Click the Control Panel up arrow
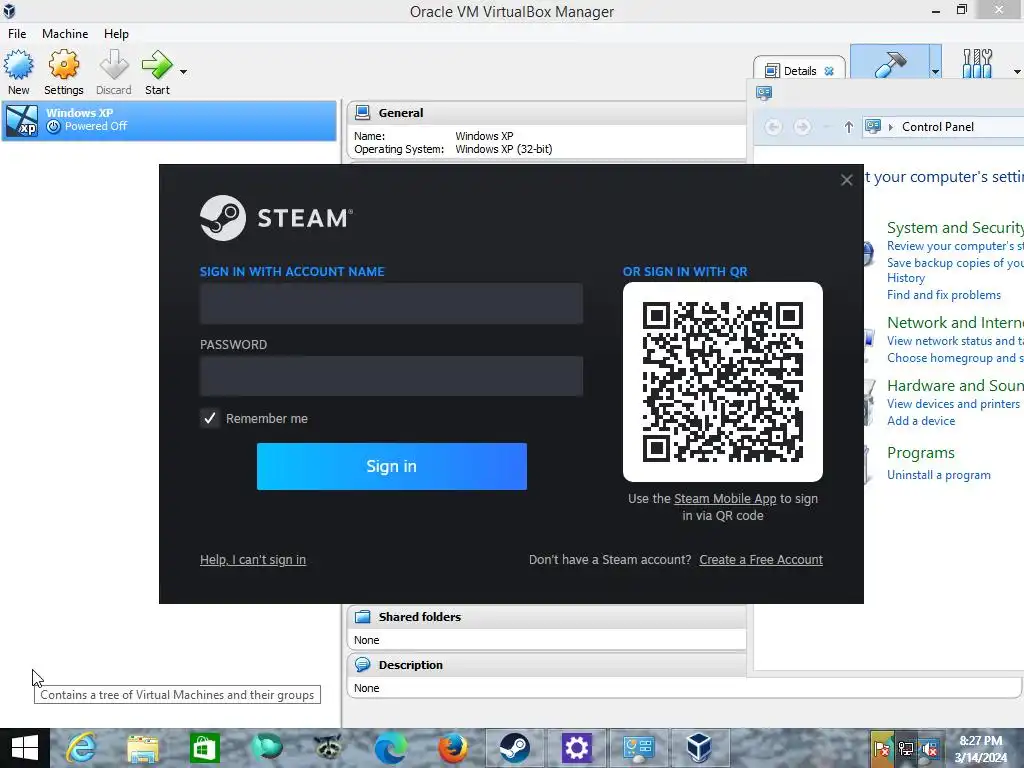This screenshot has width=1024, height=768. click(x=848, y=127)
